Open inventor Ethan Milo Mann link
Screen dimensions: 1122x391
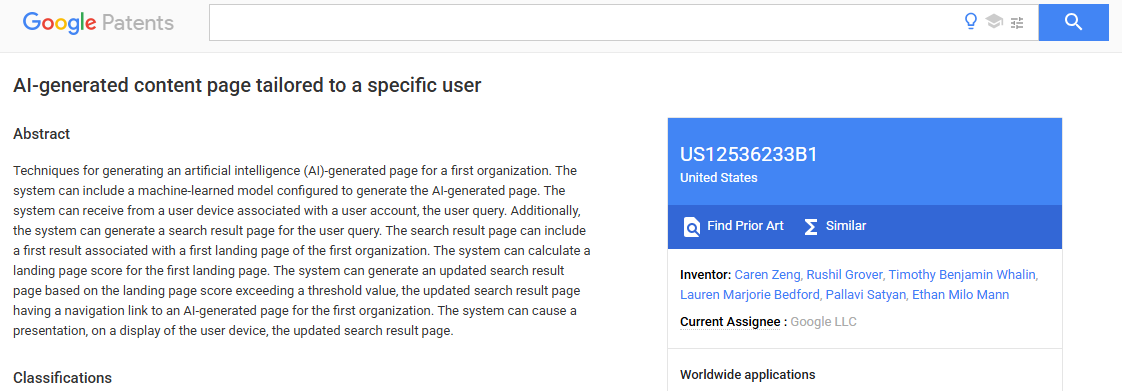(x=960, y=294)
